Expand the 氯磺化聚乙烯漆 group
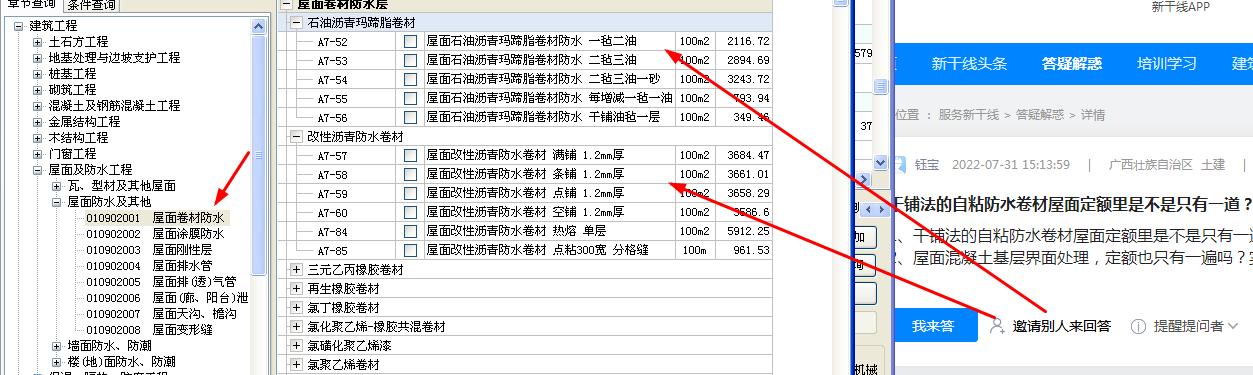This screenshot has width=1253, height=375. (296, 346)
